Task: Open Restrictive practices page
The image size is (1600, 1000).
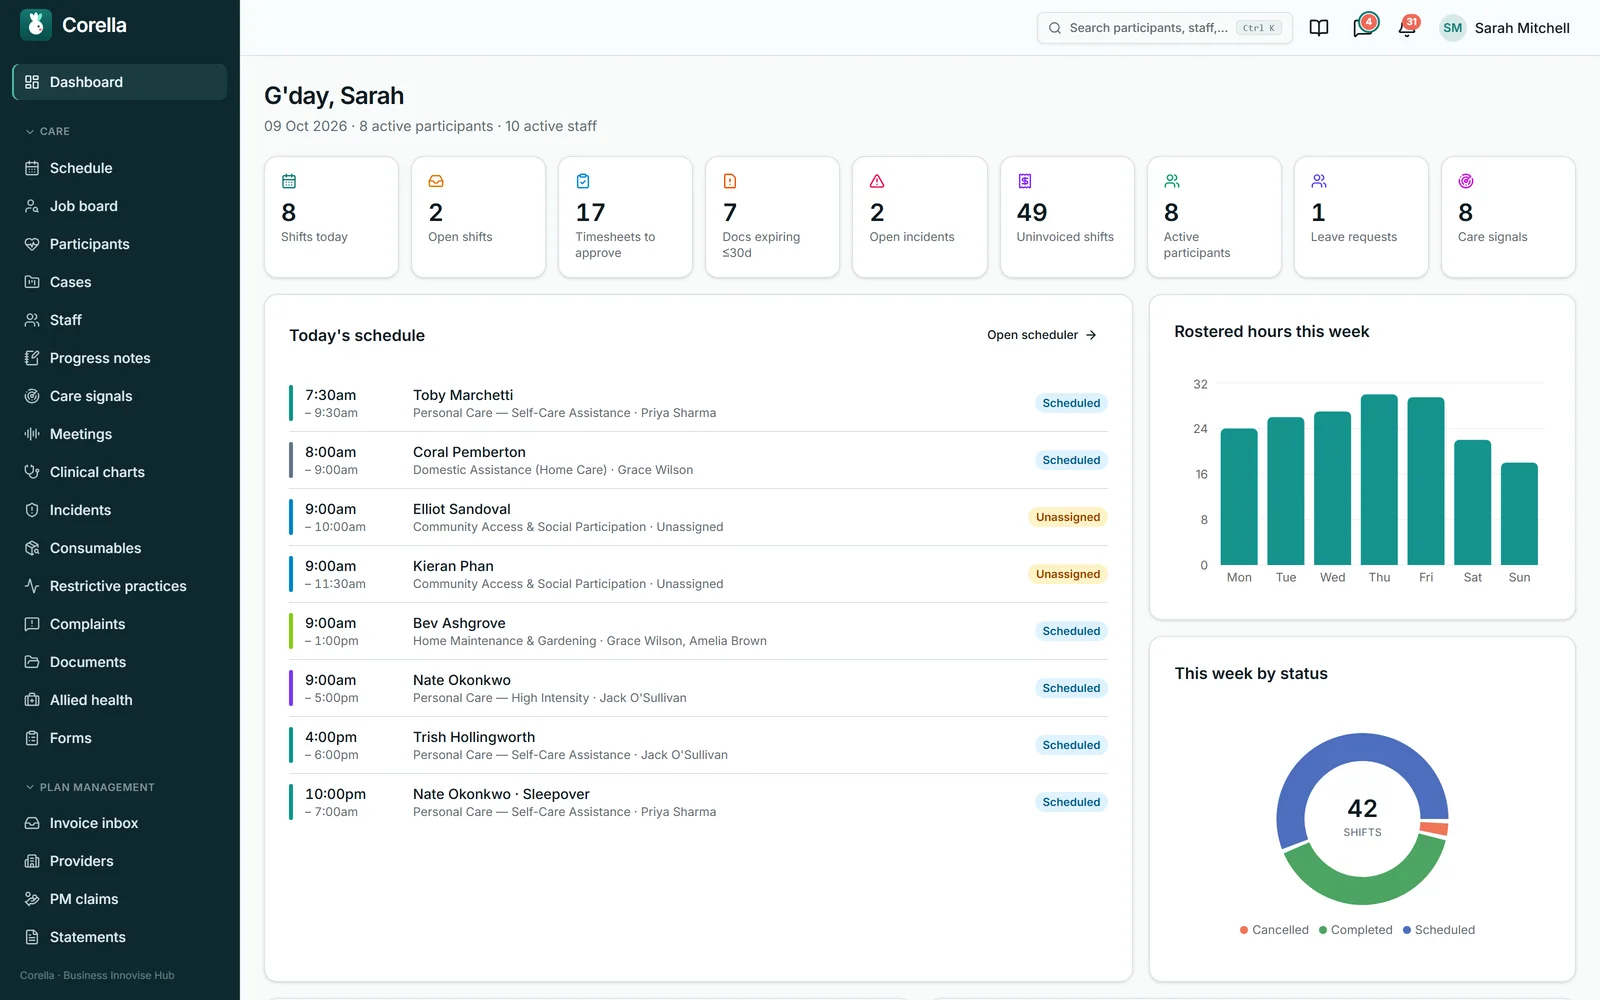Action: point(120,586)
